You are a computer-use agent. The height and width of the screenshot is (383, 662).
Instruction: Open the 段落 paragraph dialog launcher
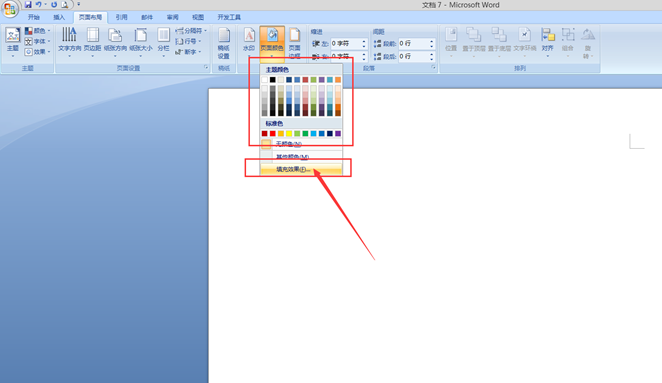[434, 68]
